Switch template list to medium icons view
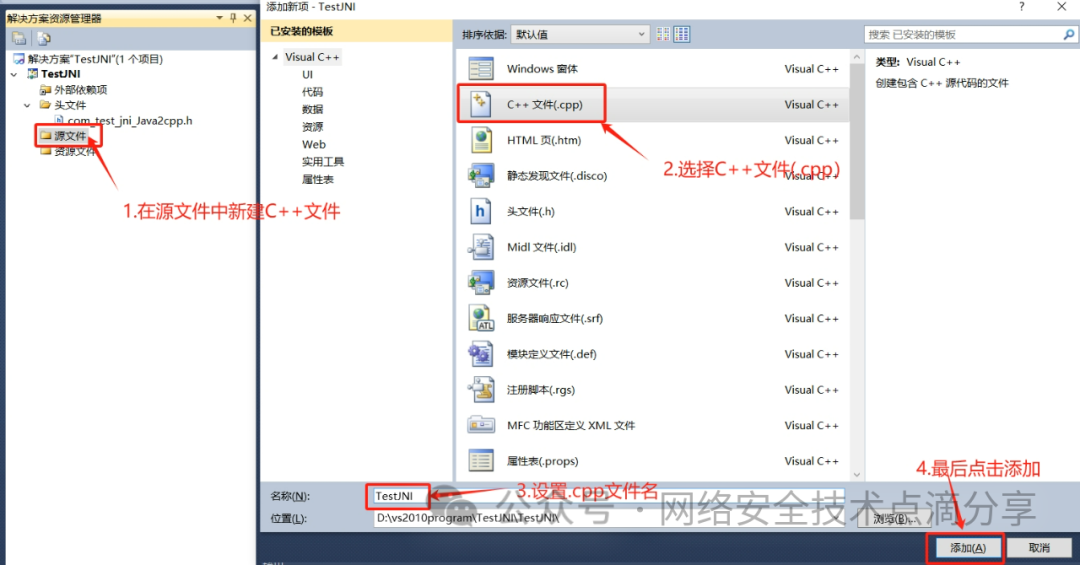 (x=682, y=34)
